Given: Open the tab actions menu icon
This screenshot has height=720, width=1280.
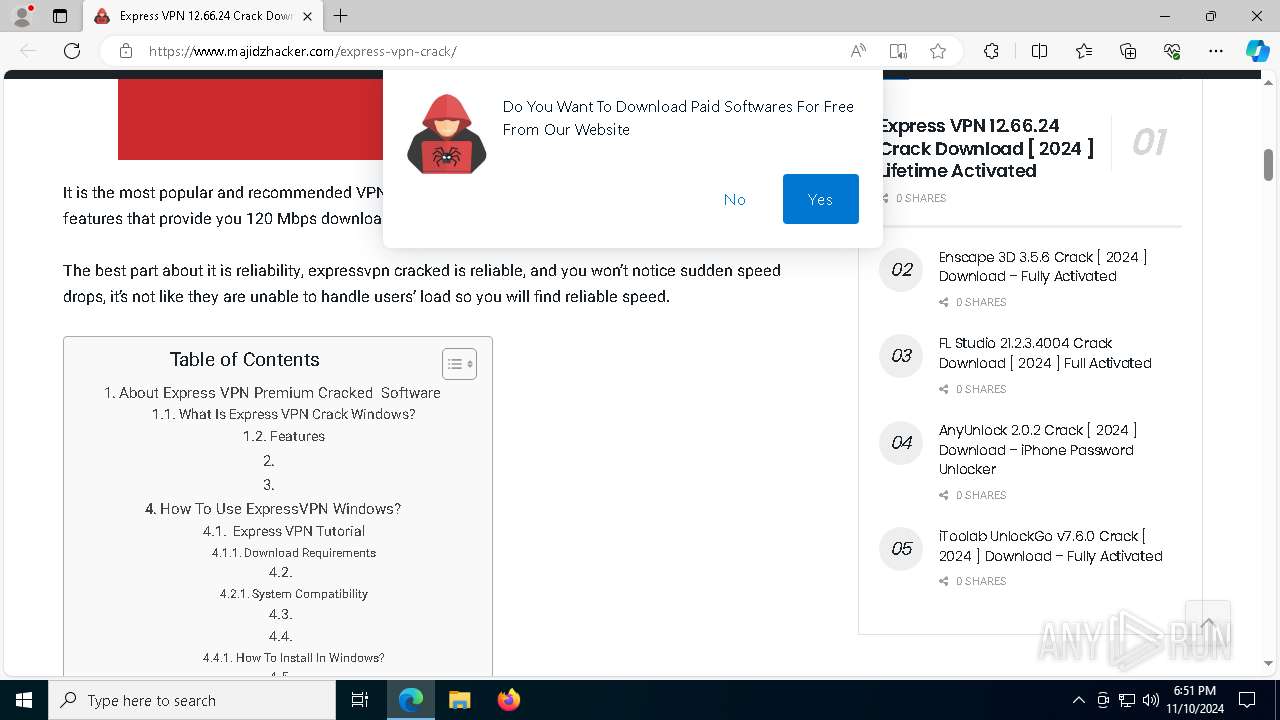Looking at the screenshot, I should click(60, 16).
